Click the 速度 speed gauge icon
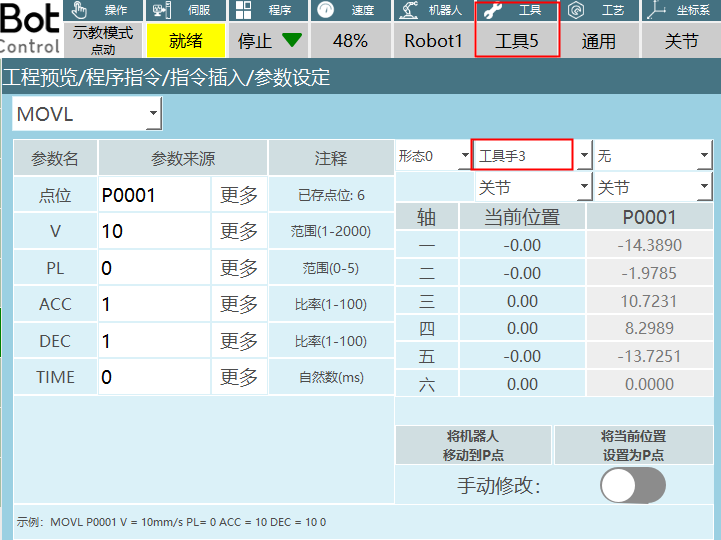The width and height of the screenshot is (721, 540). (325, 10)
